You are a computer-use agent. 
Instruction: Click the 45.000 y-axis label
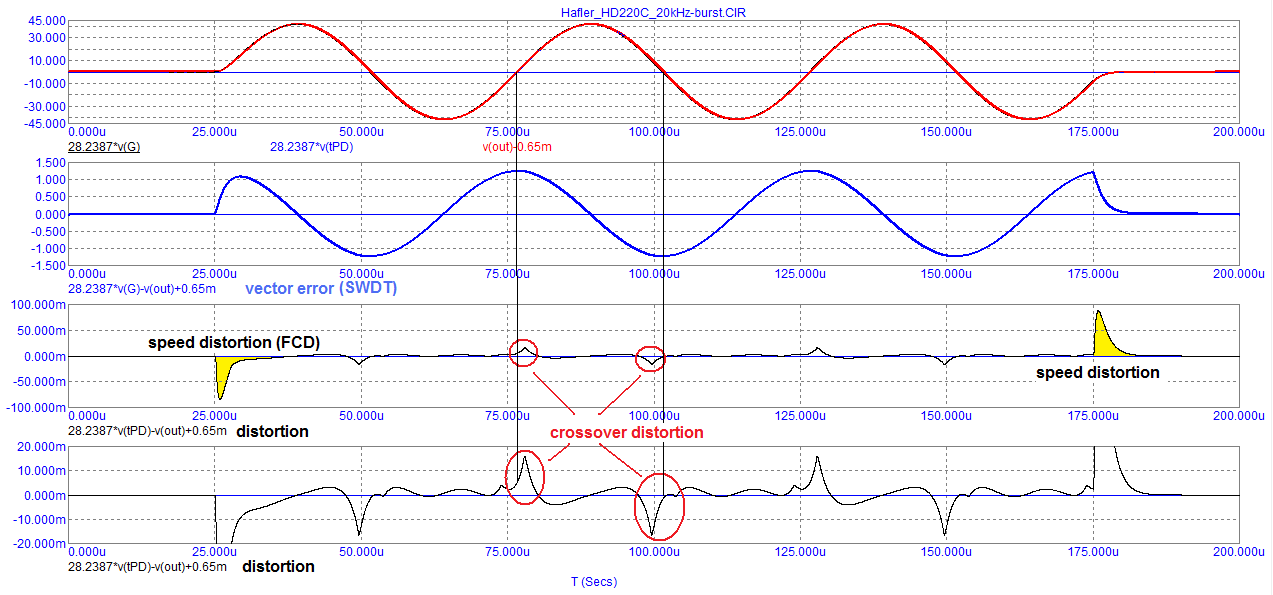[x=46, y=21]
